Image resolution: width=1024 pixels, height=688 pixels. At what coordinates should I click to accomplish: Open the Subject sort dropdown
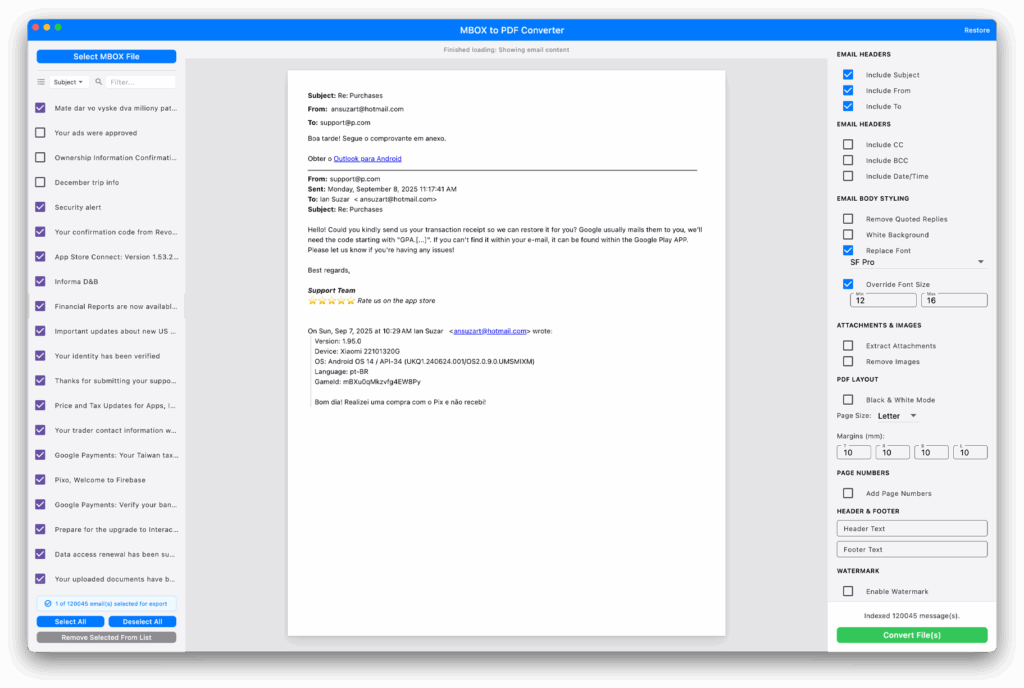(x=69, y=82)
